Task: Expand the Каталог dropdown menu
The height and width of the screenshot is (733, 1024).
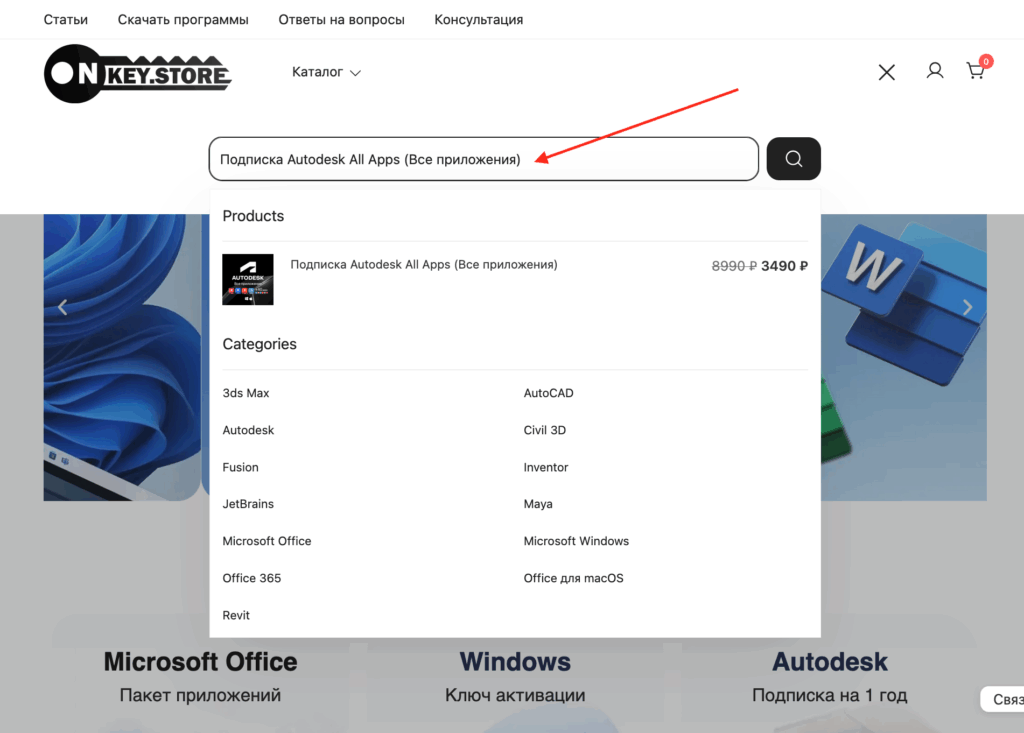Action: click(x=326, y=72)
